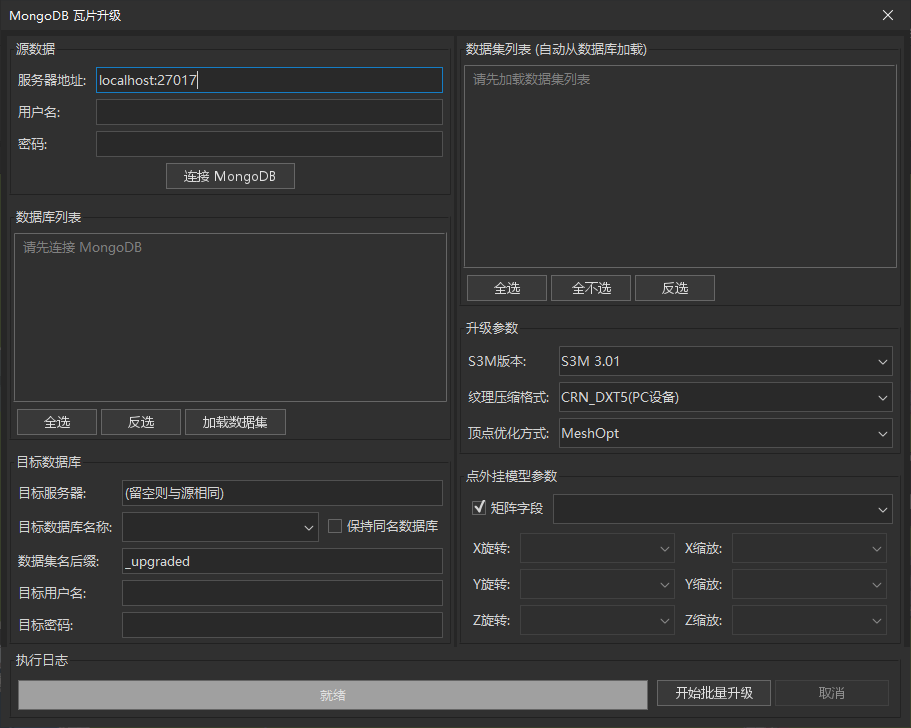911x728 pixels.
Task: Close the MongoDB 瓦片升级 dialog
Action: coord(887,15)
